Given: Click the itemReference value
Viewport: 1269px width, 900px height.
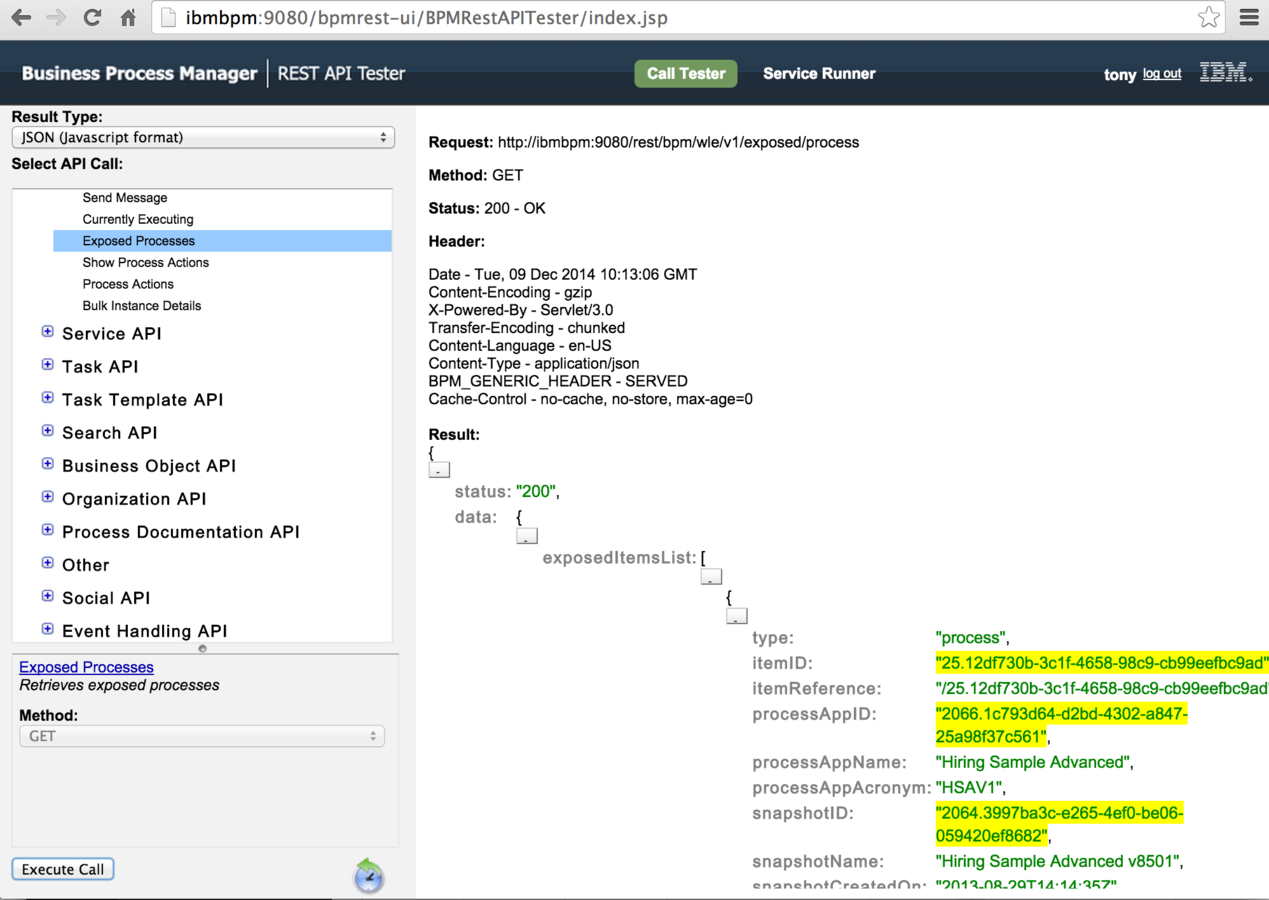Looking at the screenshot, I should tap(1102, 689).
